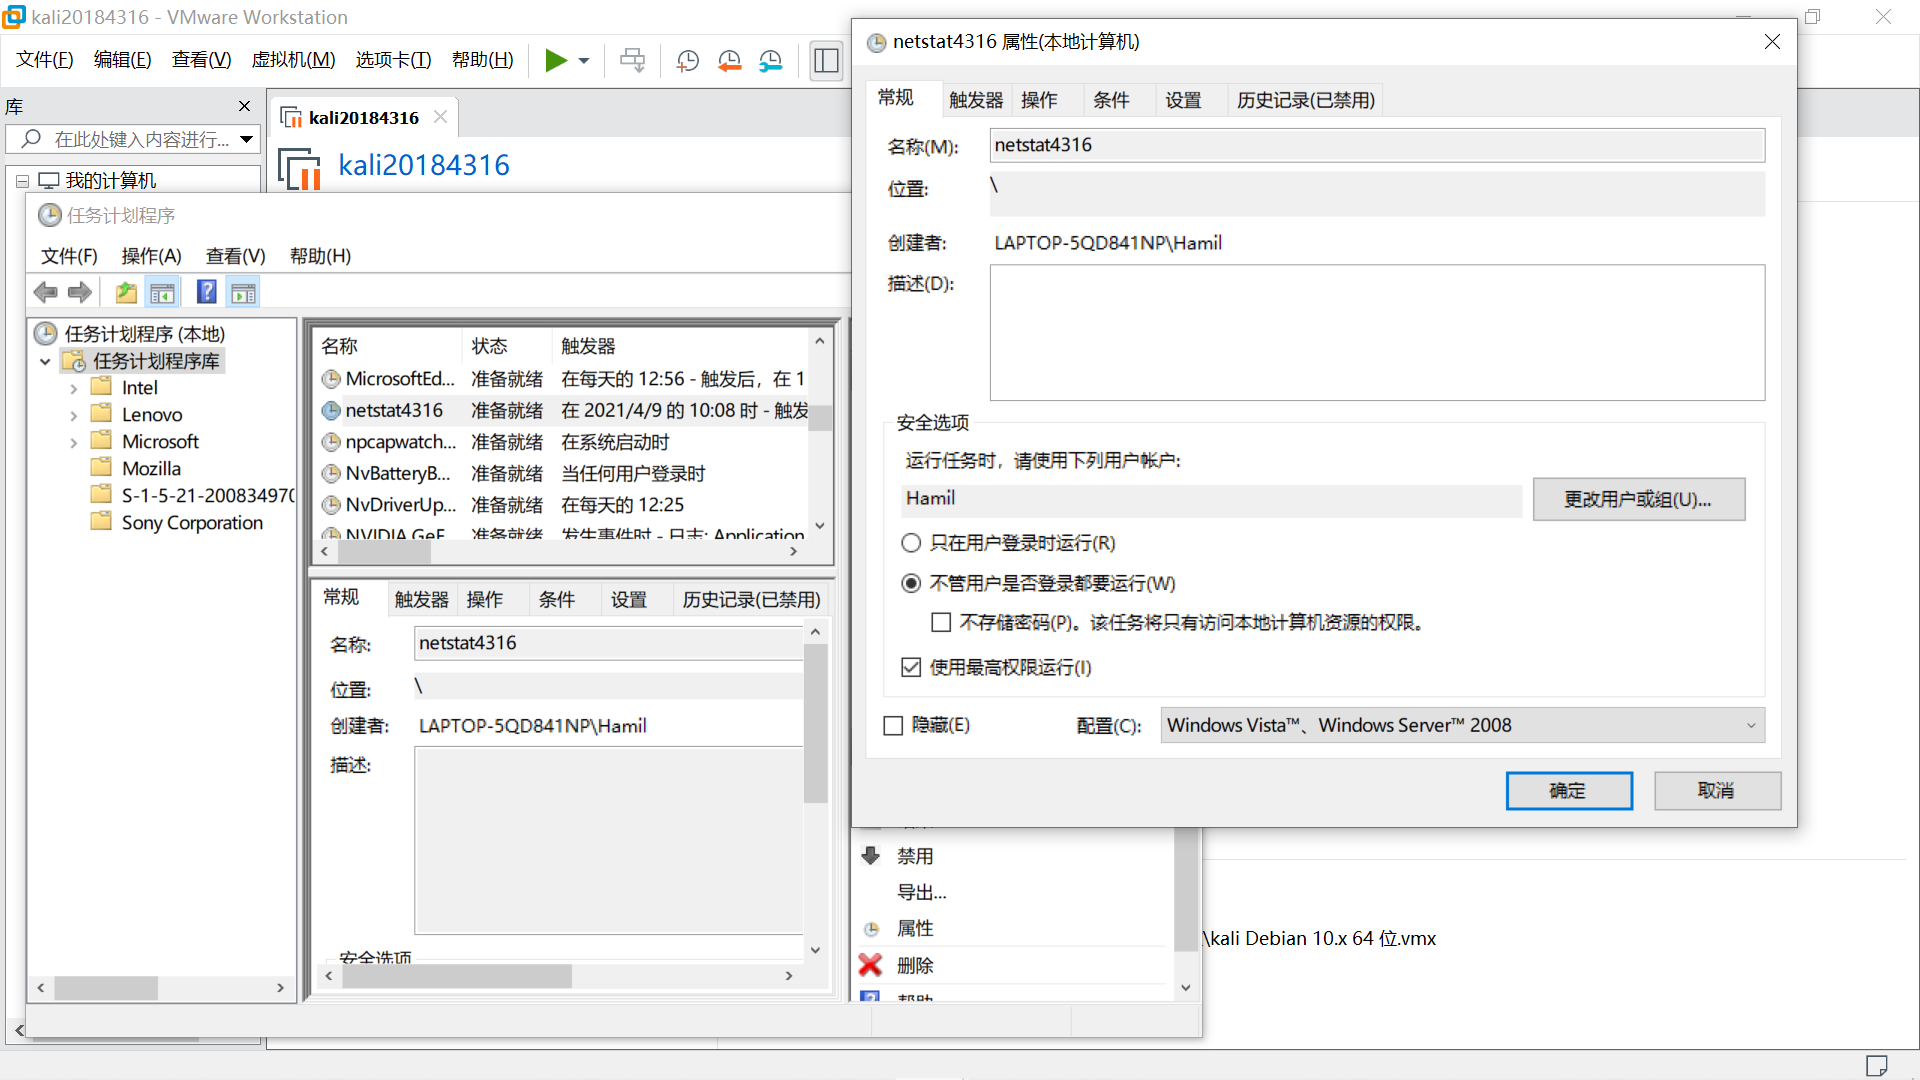This screenshot has width=1920, height=1080.
Task: Collapse the Task Scheduler Library tree node
Action: pyautogui.click(x=45, y=361)
